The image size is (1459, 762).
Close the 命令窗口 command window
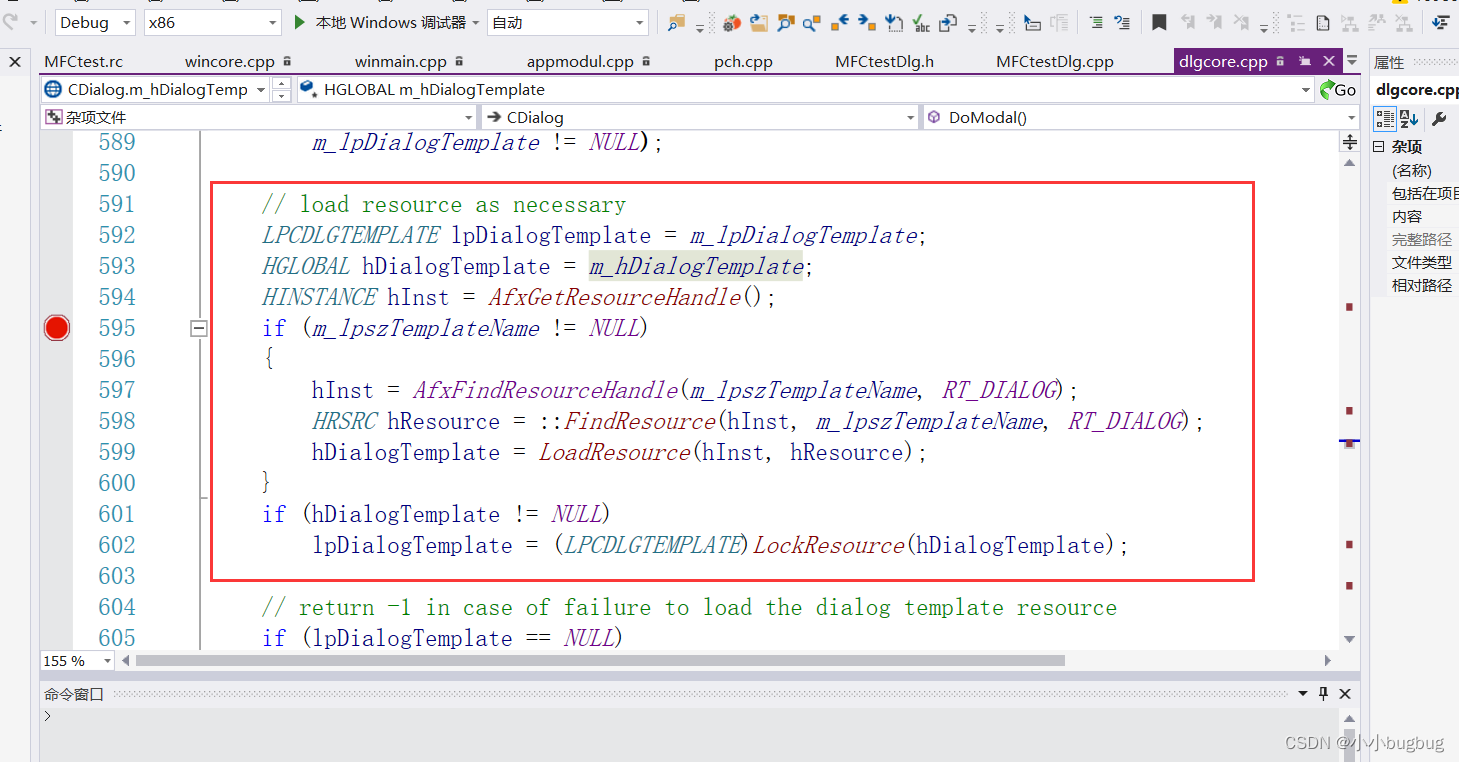point(1344,693)
